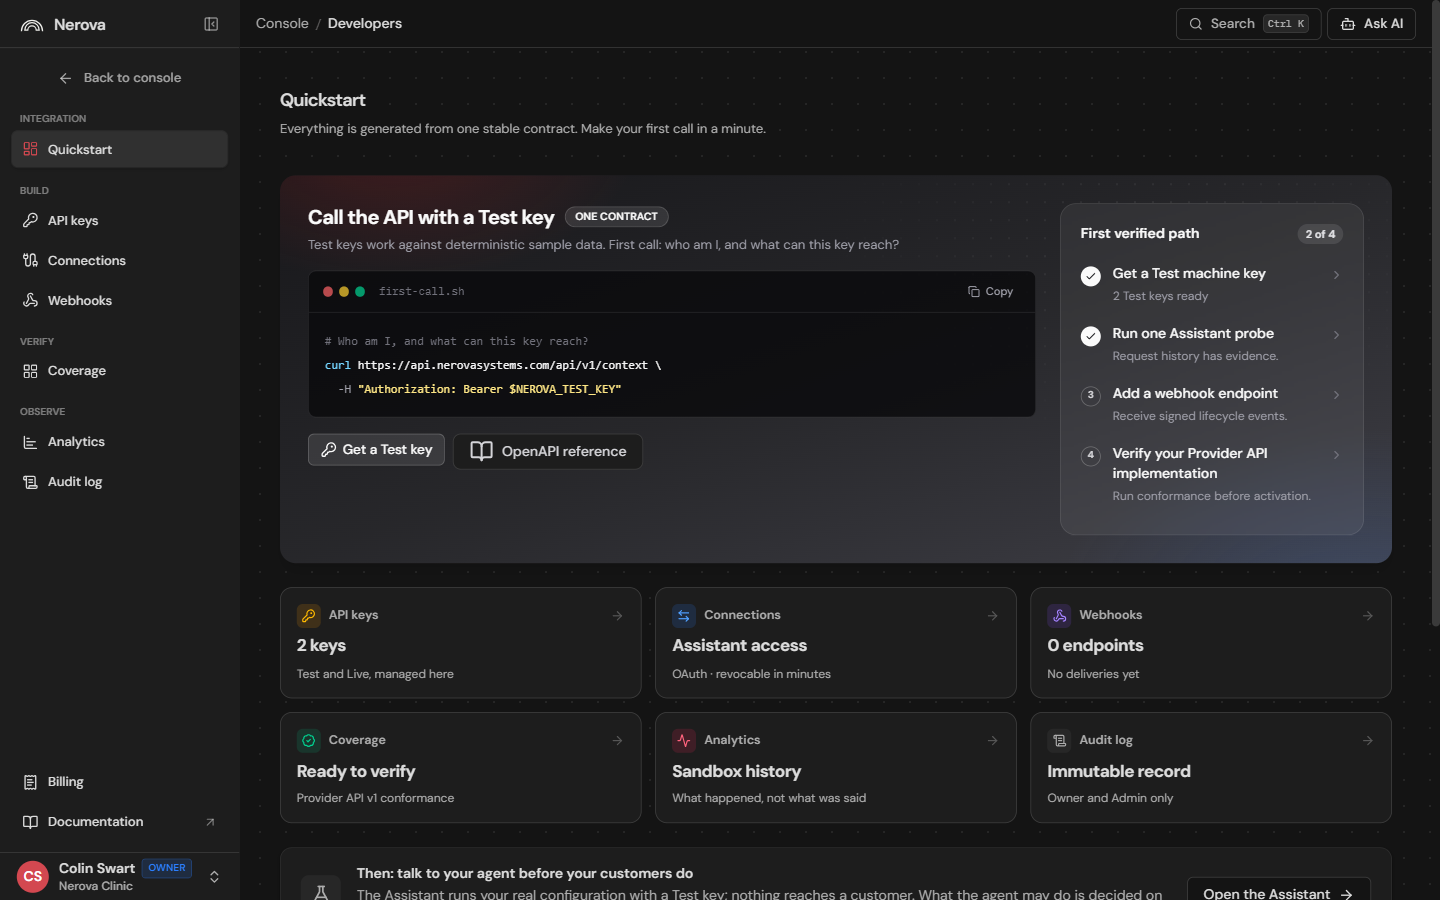Click the red pulse icon on Analytics card

[x=684, y=740]
